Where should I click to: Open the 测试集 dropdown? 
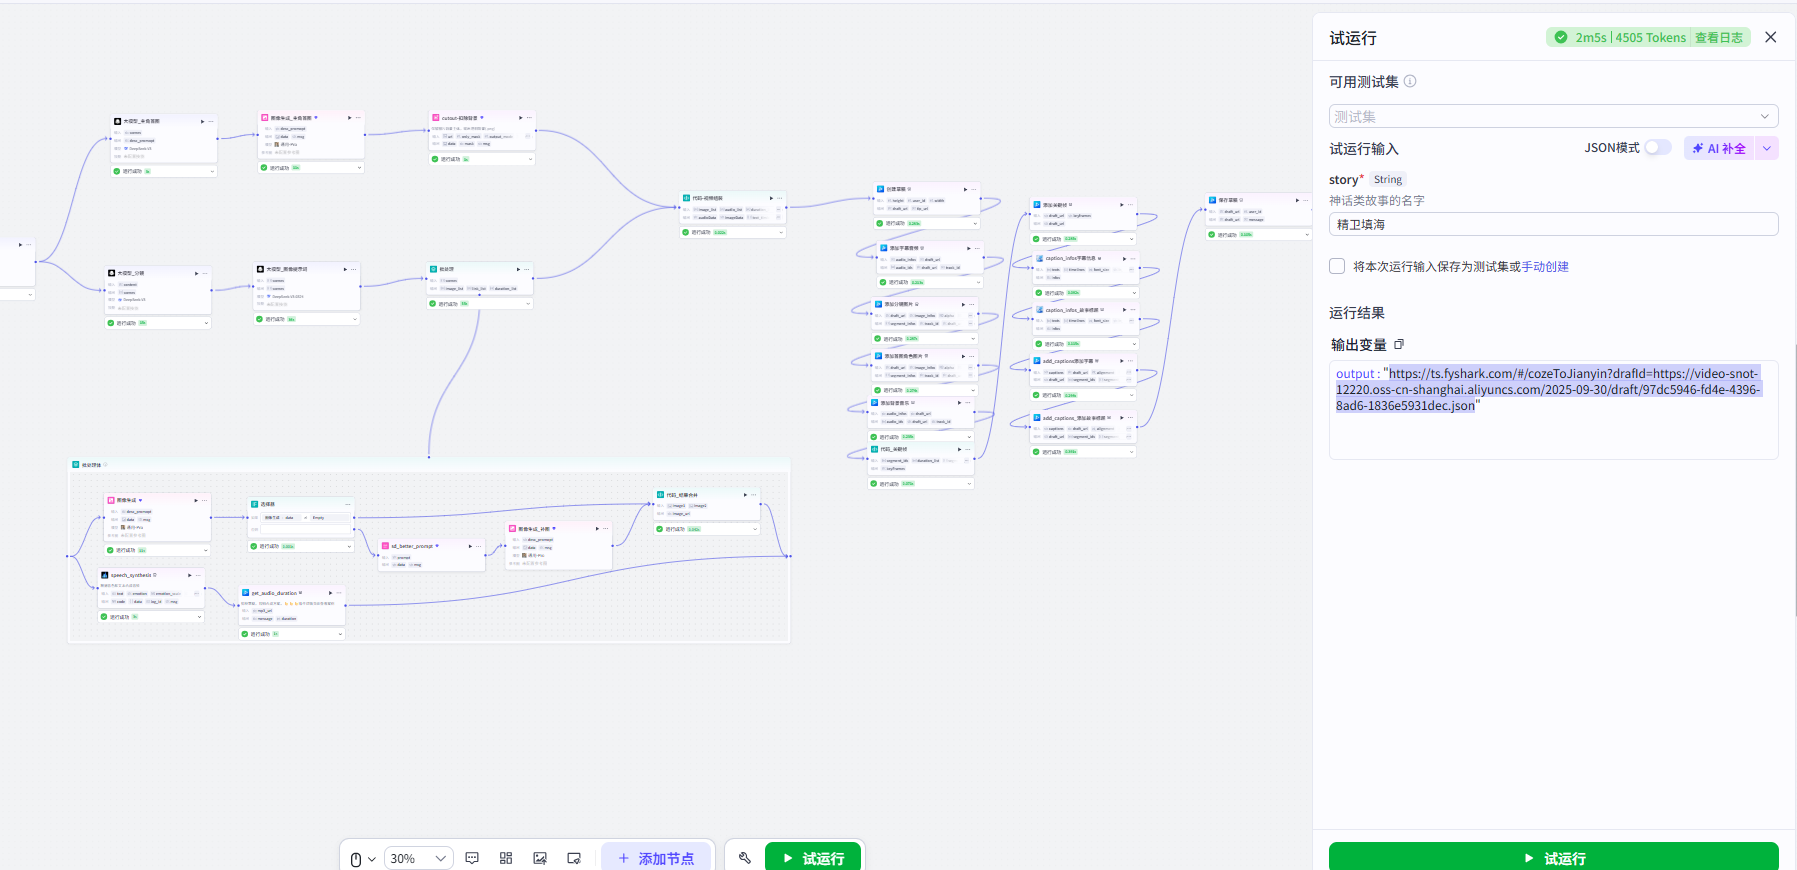tap(1554, 116)
